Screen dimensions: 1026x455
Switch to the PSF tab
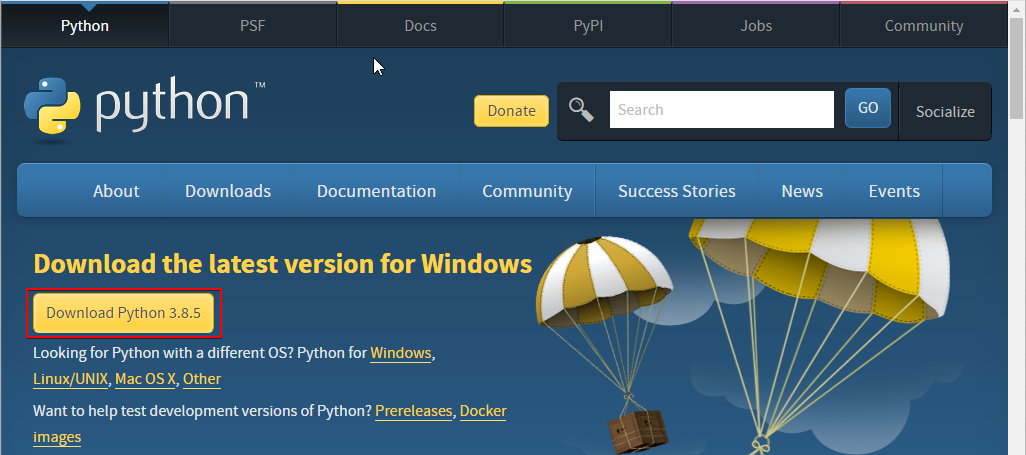click(253, 26)
